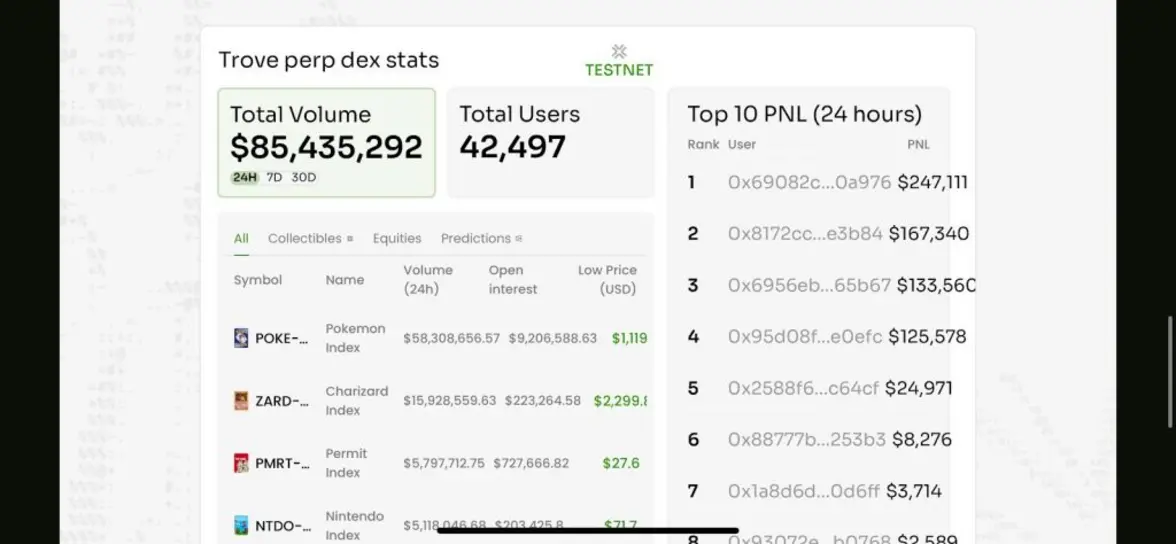Open rank 5 user 0x2588f6...c64cf
The width and height of the screenshot is (1176, 544).
803,388
